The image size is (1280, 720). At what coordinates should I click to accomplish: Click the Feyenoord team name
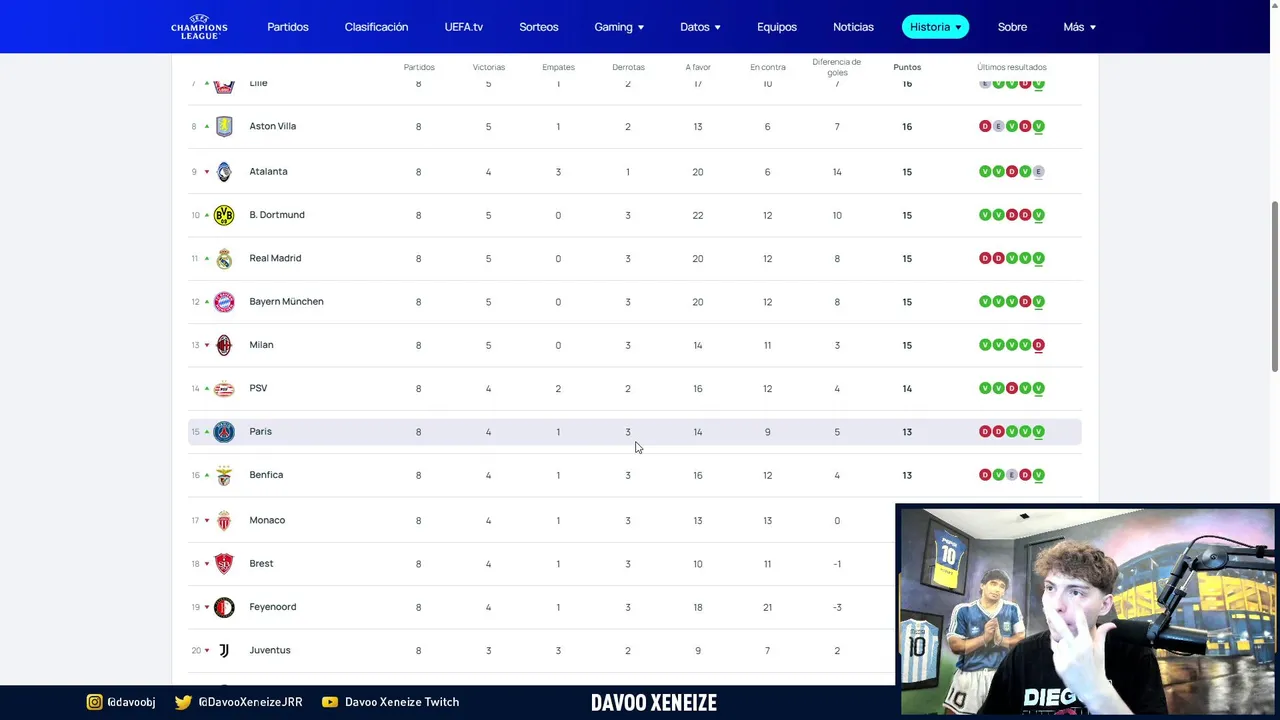point(273,607)
